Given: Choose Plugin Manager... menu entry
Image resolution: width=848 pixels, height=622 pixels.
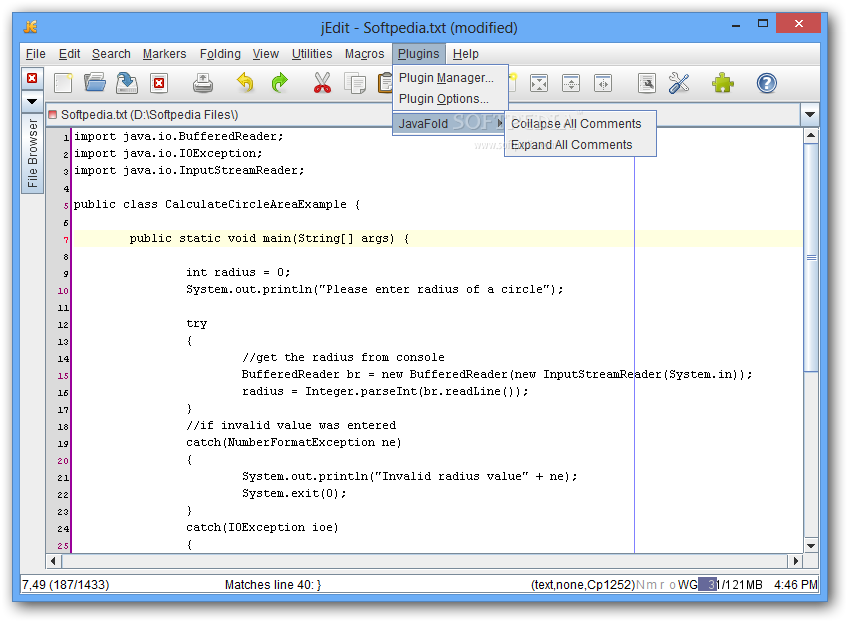Looking at the screenshot, I should pyautogui.click(x=450, y=78).
